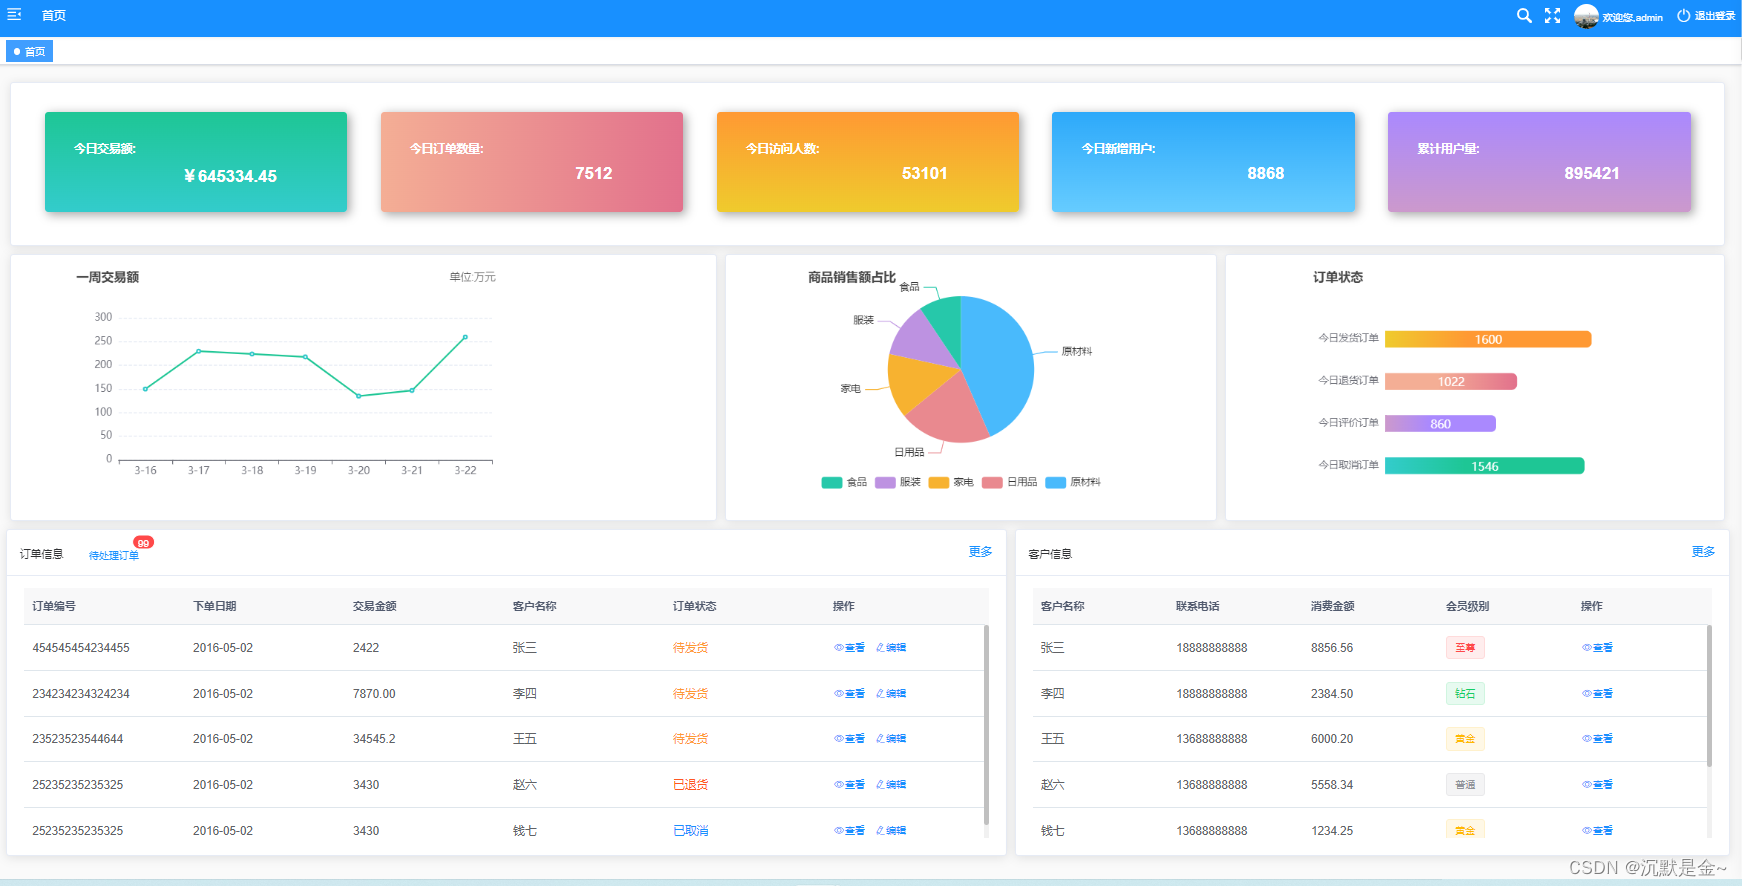The height and width of the screenshot is (886, 1742).
Task: Click 张三's 至尊 membership tag
Action: [1465, 648]
